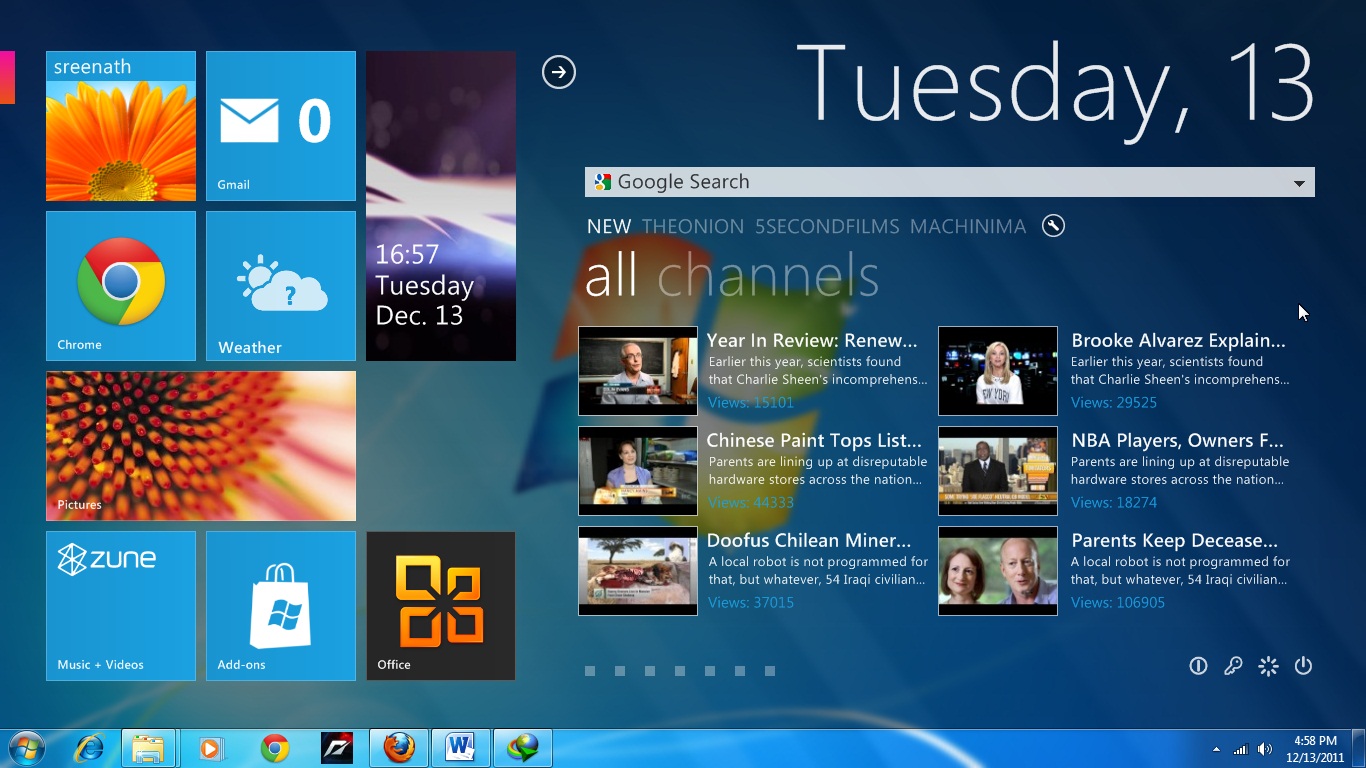The image size is (1366, 768).
Task: Launch the Need for Speed taskbar icon
Action: coord(337,748)
